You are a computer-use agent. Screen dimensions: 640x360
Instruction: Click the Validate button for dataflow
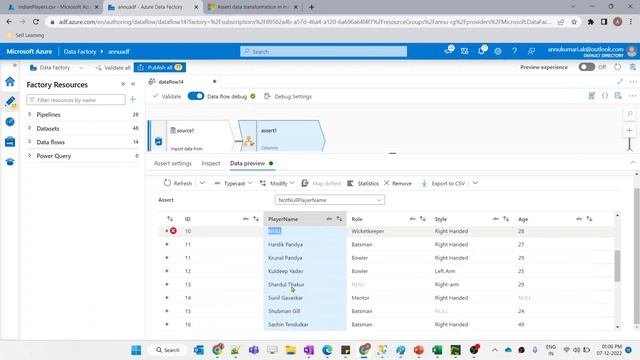click(x=167, y=96)
